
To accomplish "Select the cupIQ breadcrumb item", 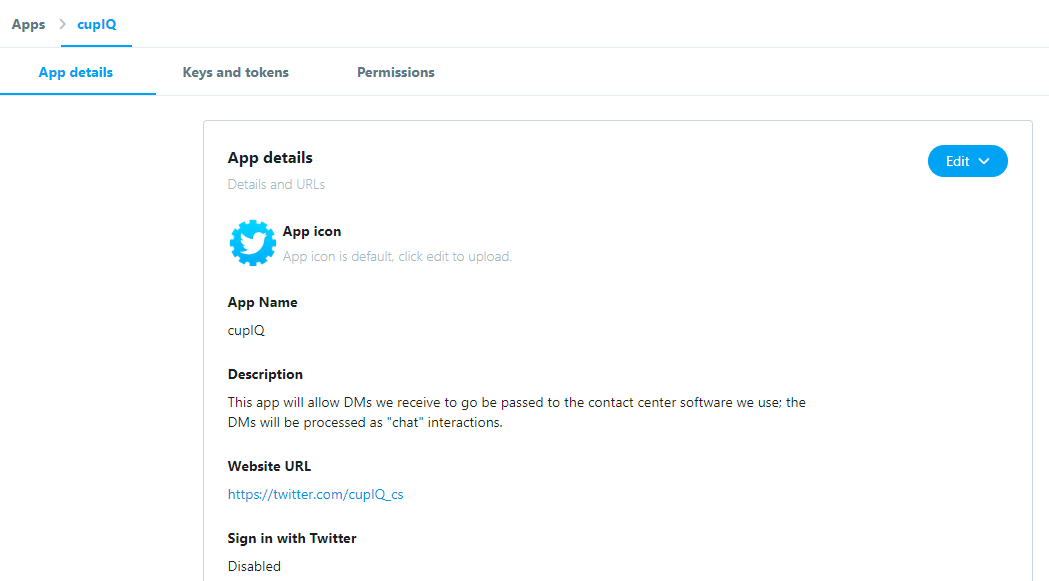I will pyautogui.click(x=96, y=24).
